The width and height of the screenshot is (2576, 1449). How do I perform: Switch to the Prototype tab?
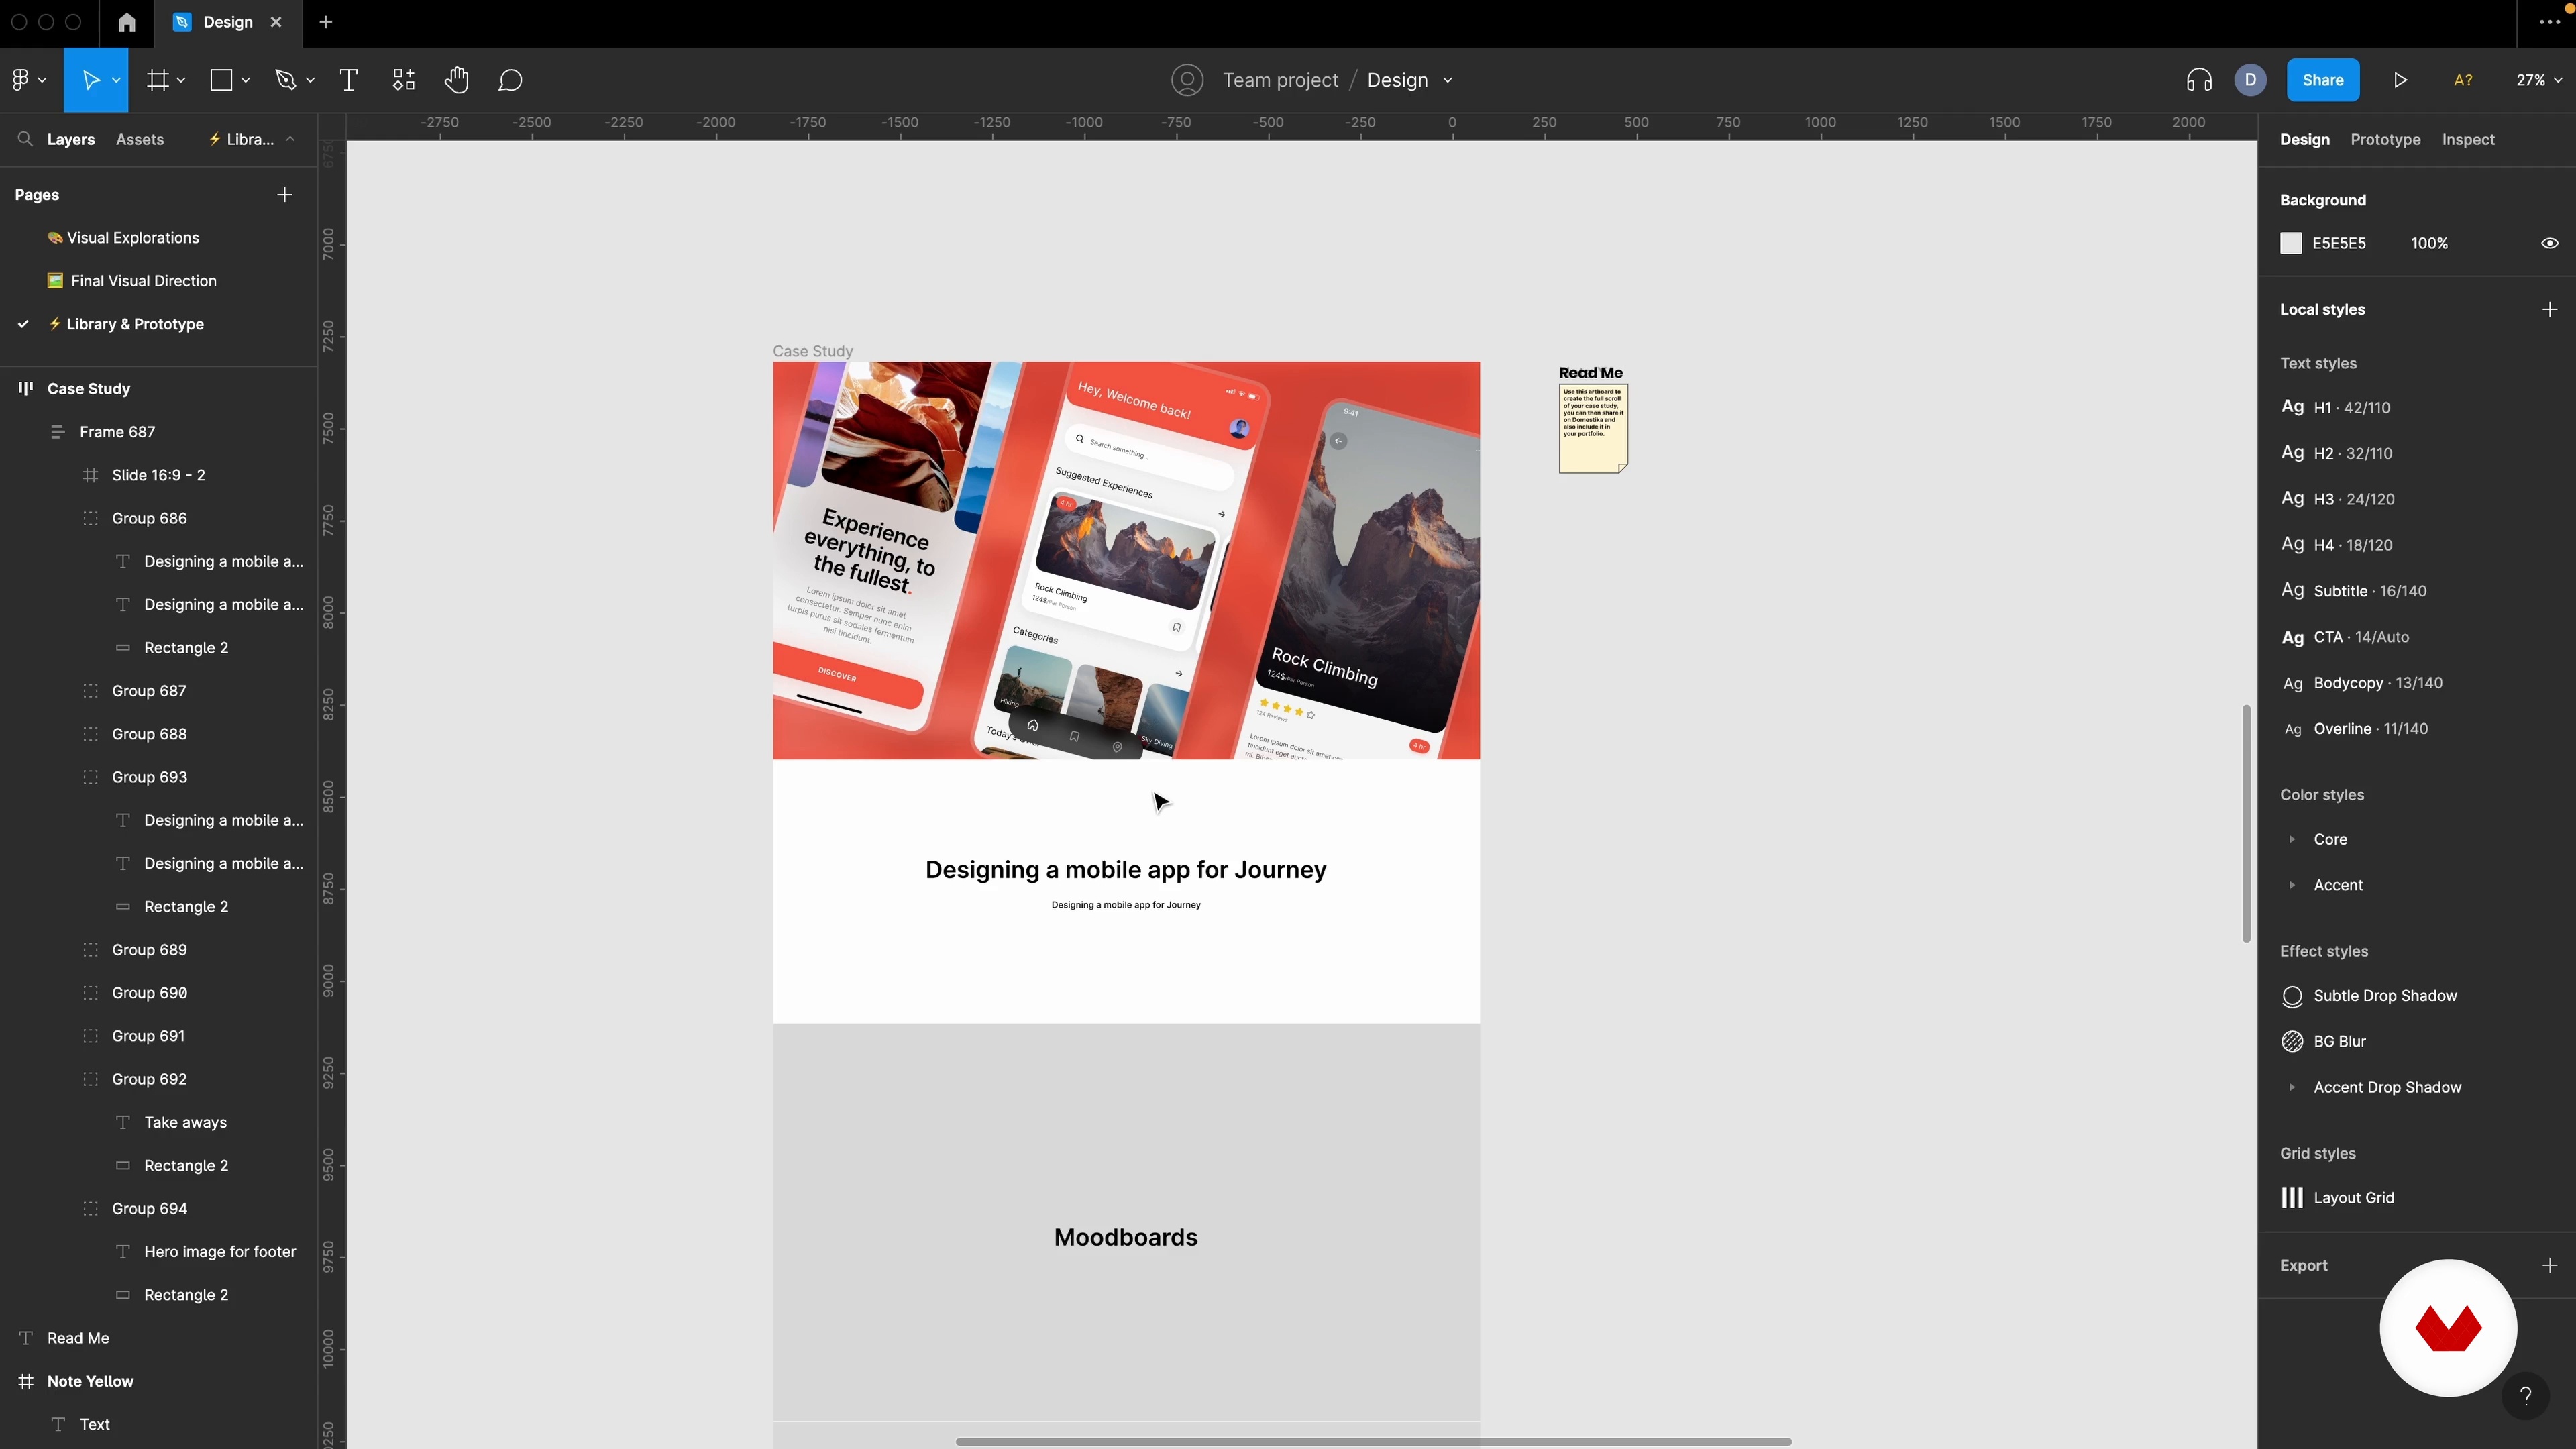click(x=2385, y=139)
